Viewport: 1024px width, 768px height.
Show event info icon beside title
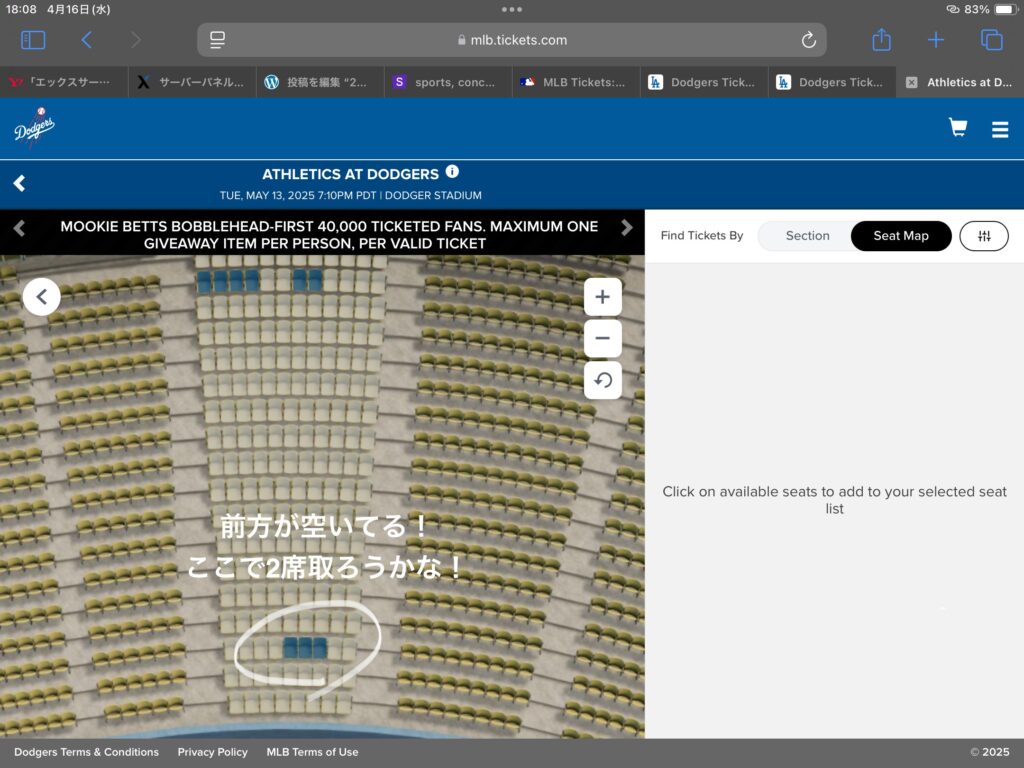[x=452, y=172]
